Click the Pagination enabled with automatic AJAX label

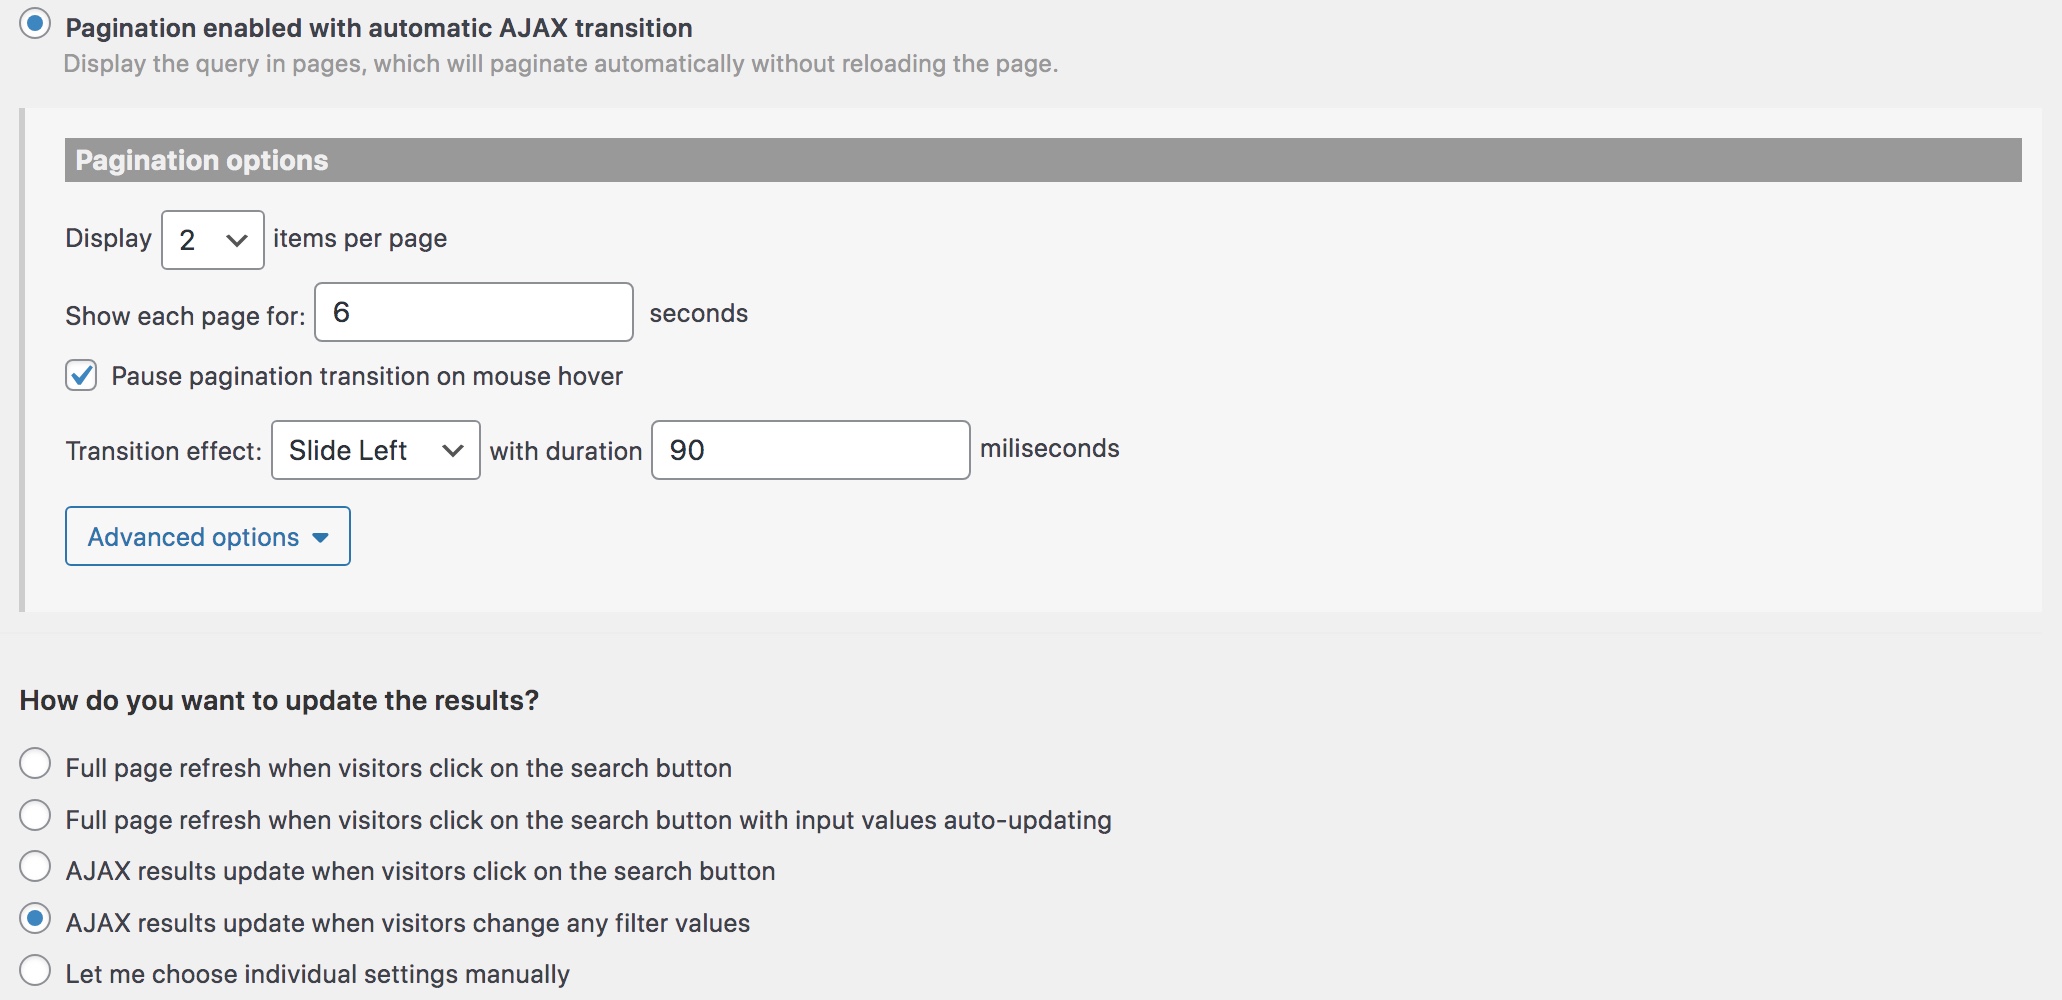pos(379,28)
